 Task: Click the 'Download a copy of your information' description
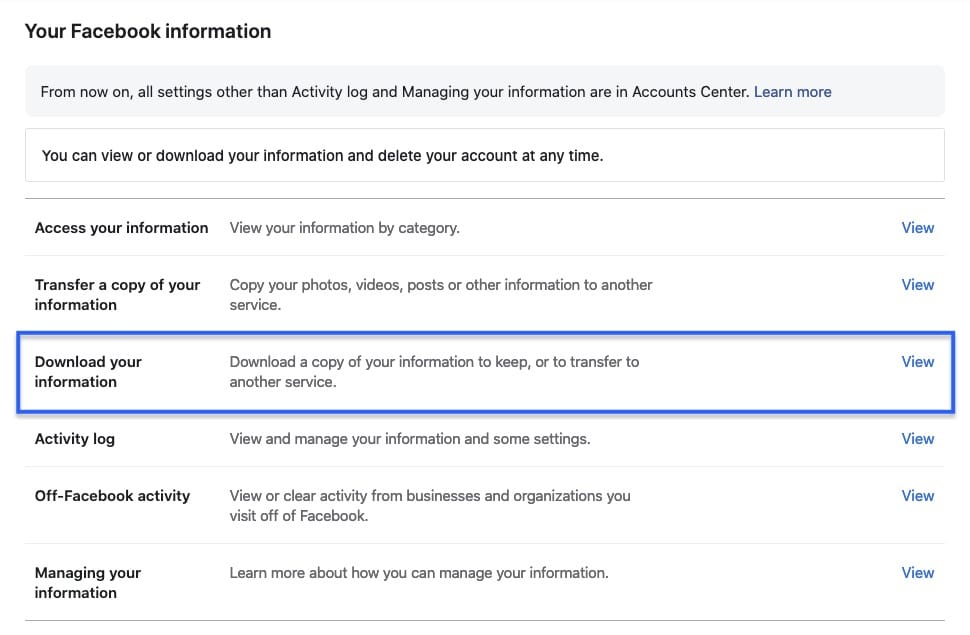(x=434, y=371)
